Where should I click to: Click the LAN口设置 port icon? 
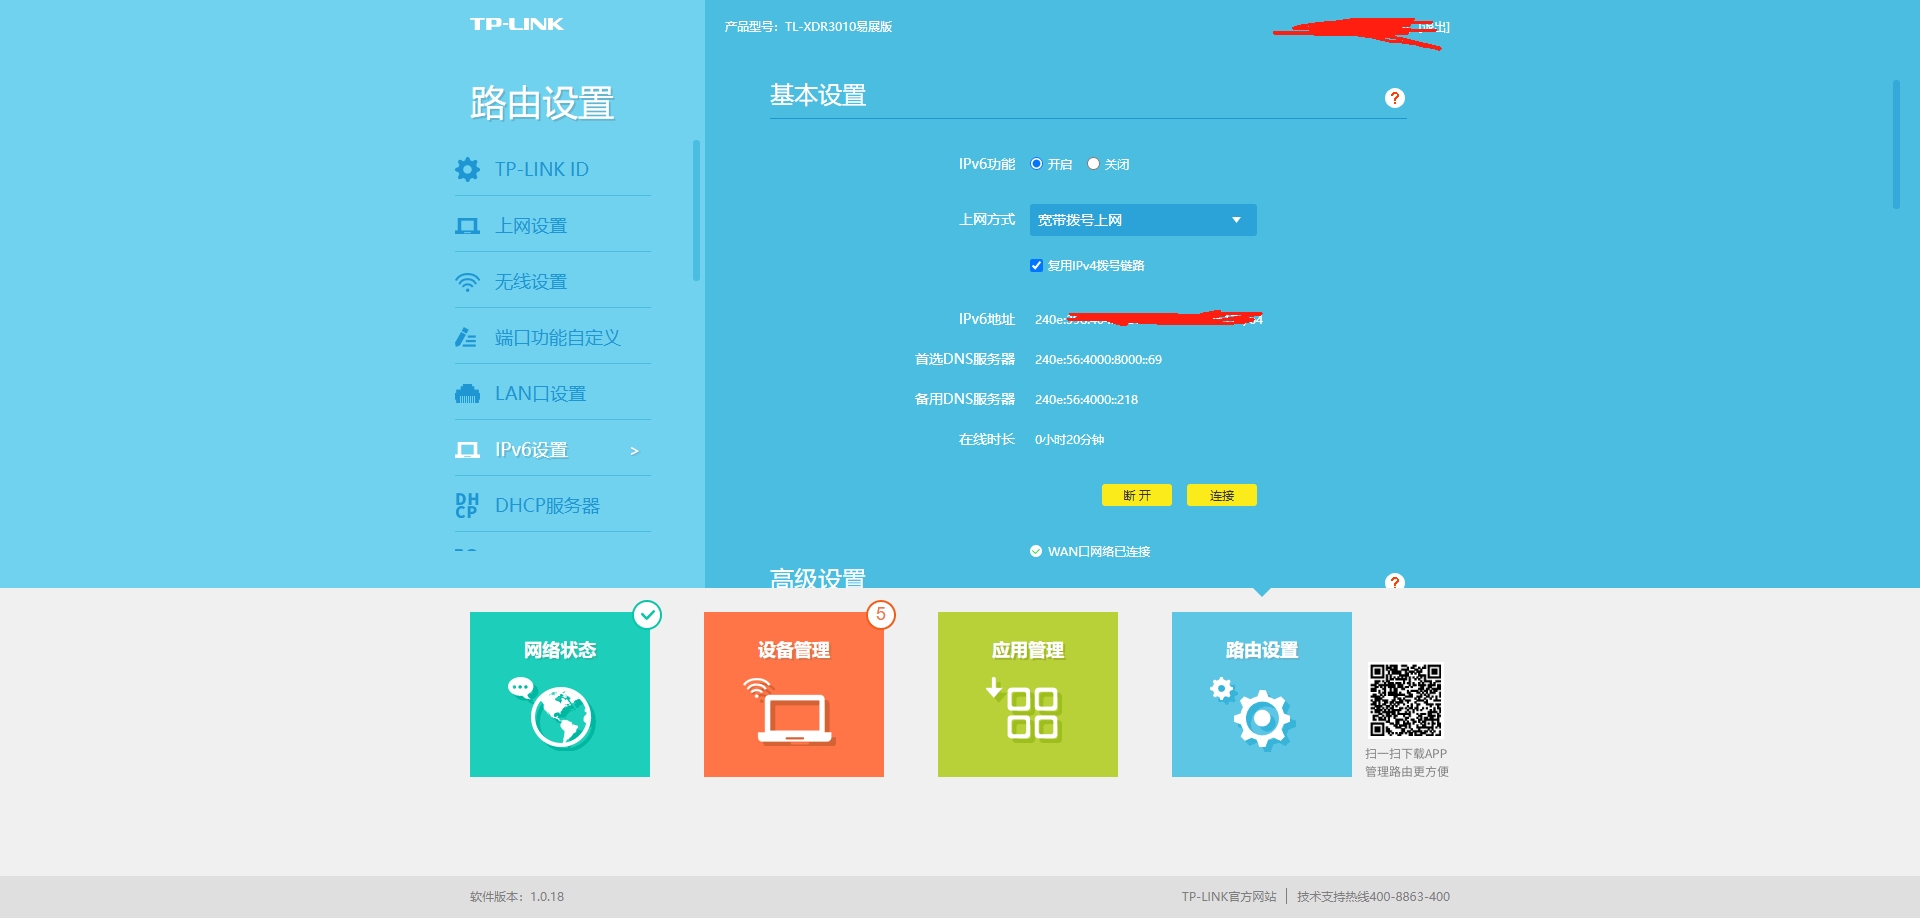click(467, 394)
